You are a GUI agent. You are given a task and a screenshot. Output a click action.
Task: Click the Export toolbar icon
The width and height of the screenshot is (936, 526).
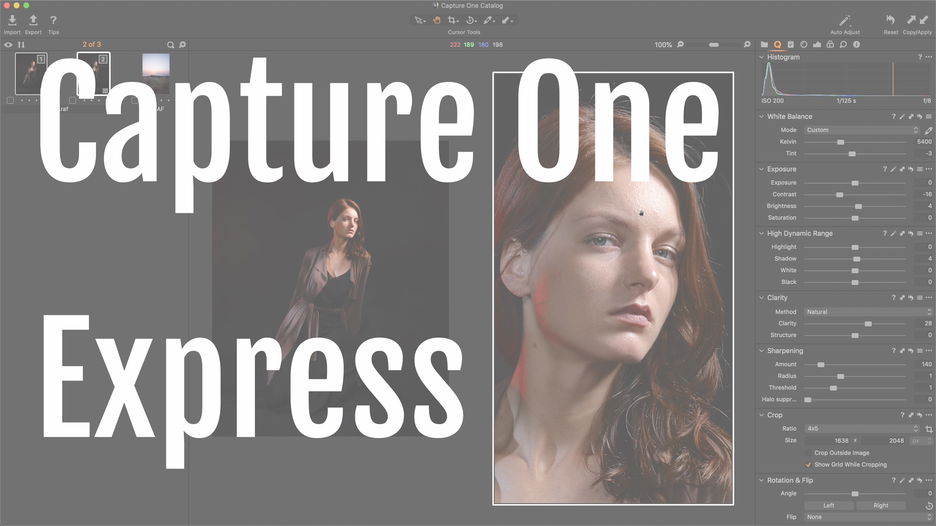[x=33, y=20]
